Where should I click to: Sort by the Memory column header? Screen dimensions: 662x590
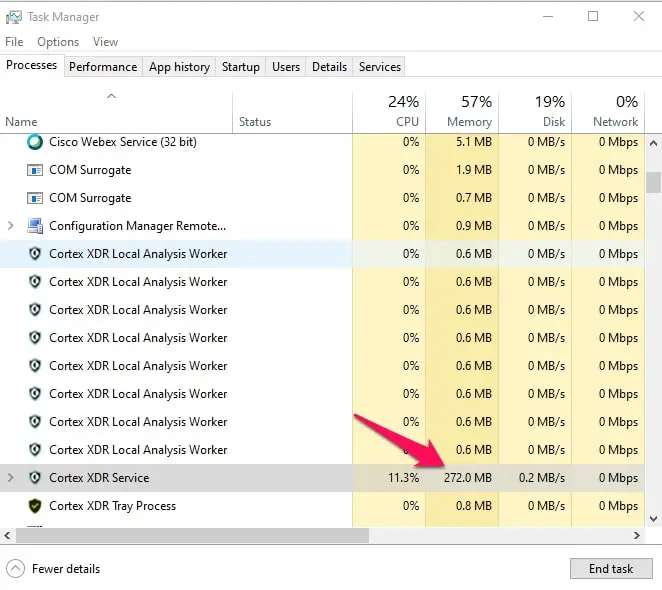[x=462, y=112]
